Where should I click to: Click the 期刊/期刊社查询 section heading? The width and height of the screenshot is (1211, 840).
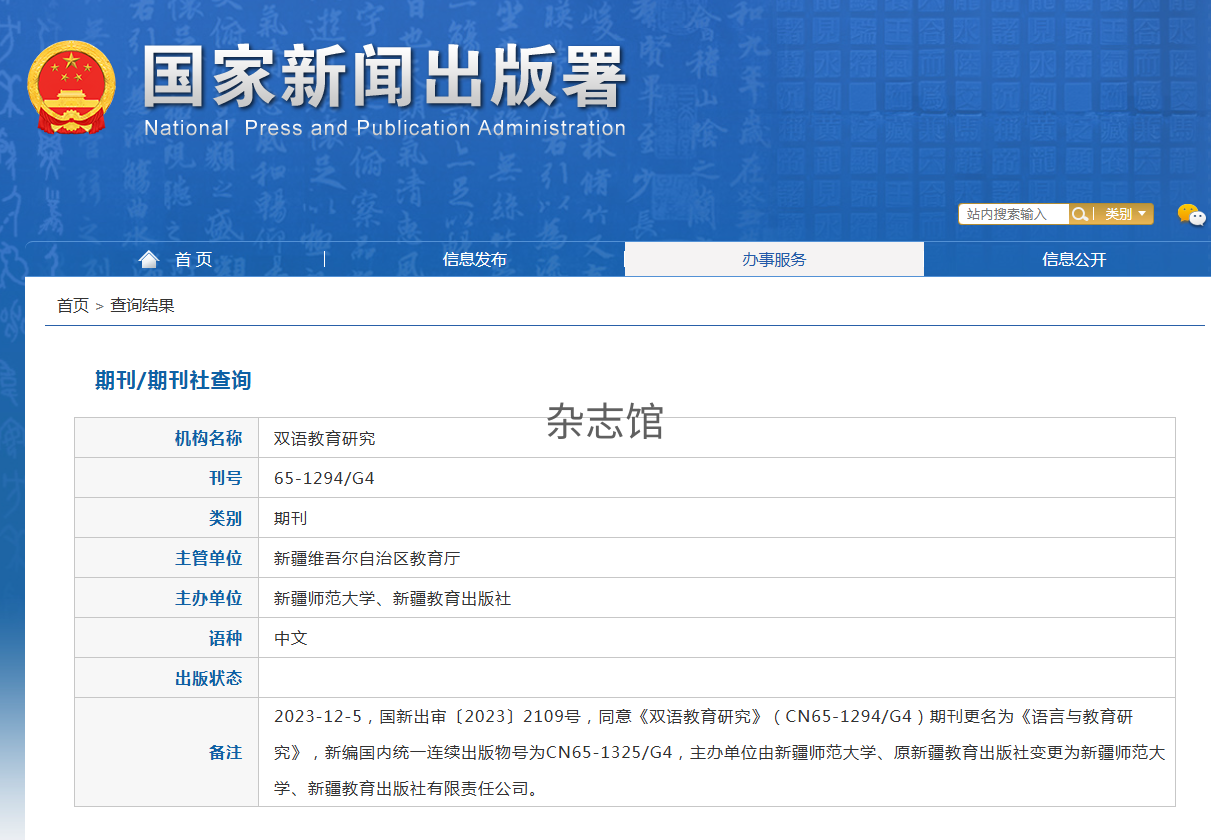(x=173, y=380)
